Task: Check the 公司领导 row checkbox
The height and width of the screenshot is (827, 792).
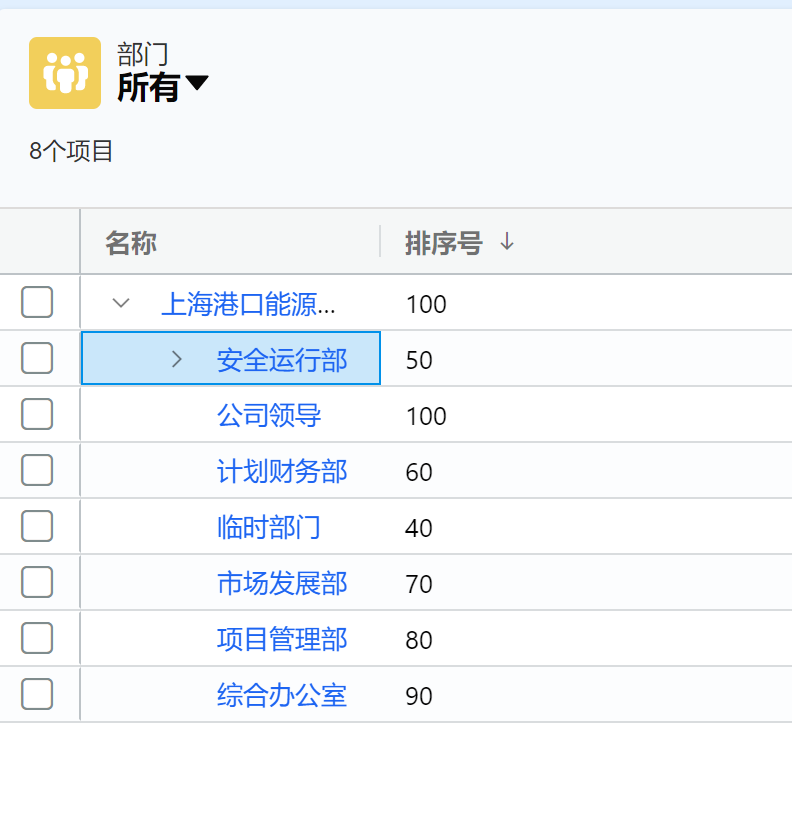Action: coord(37,414)
